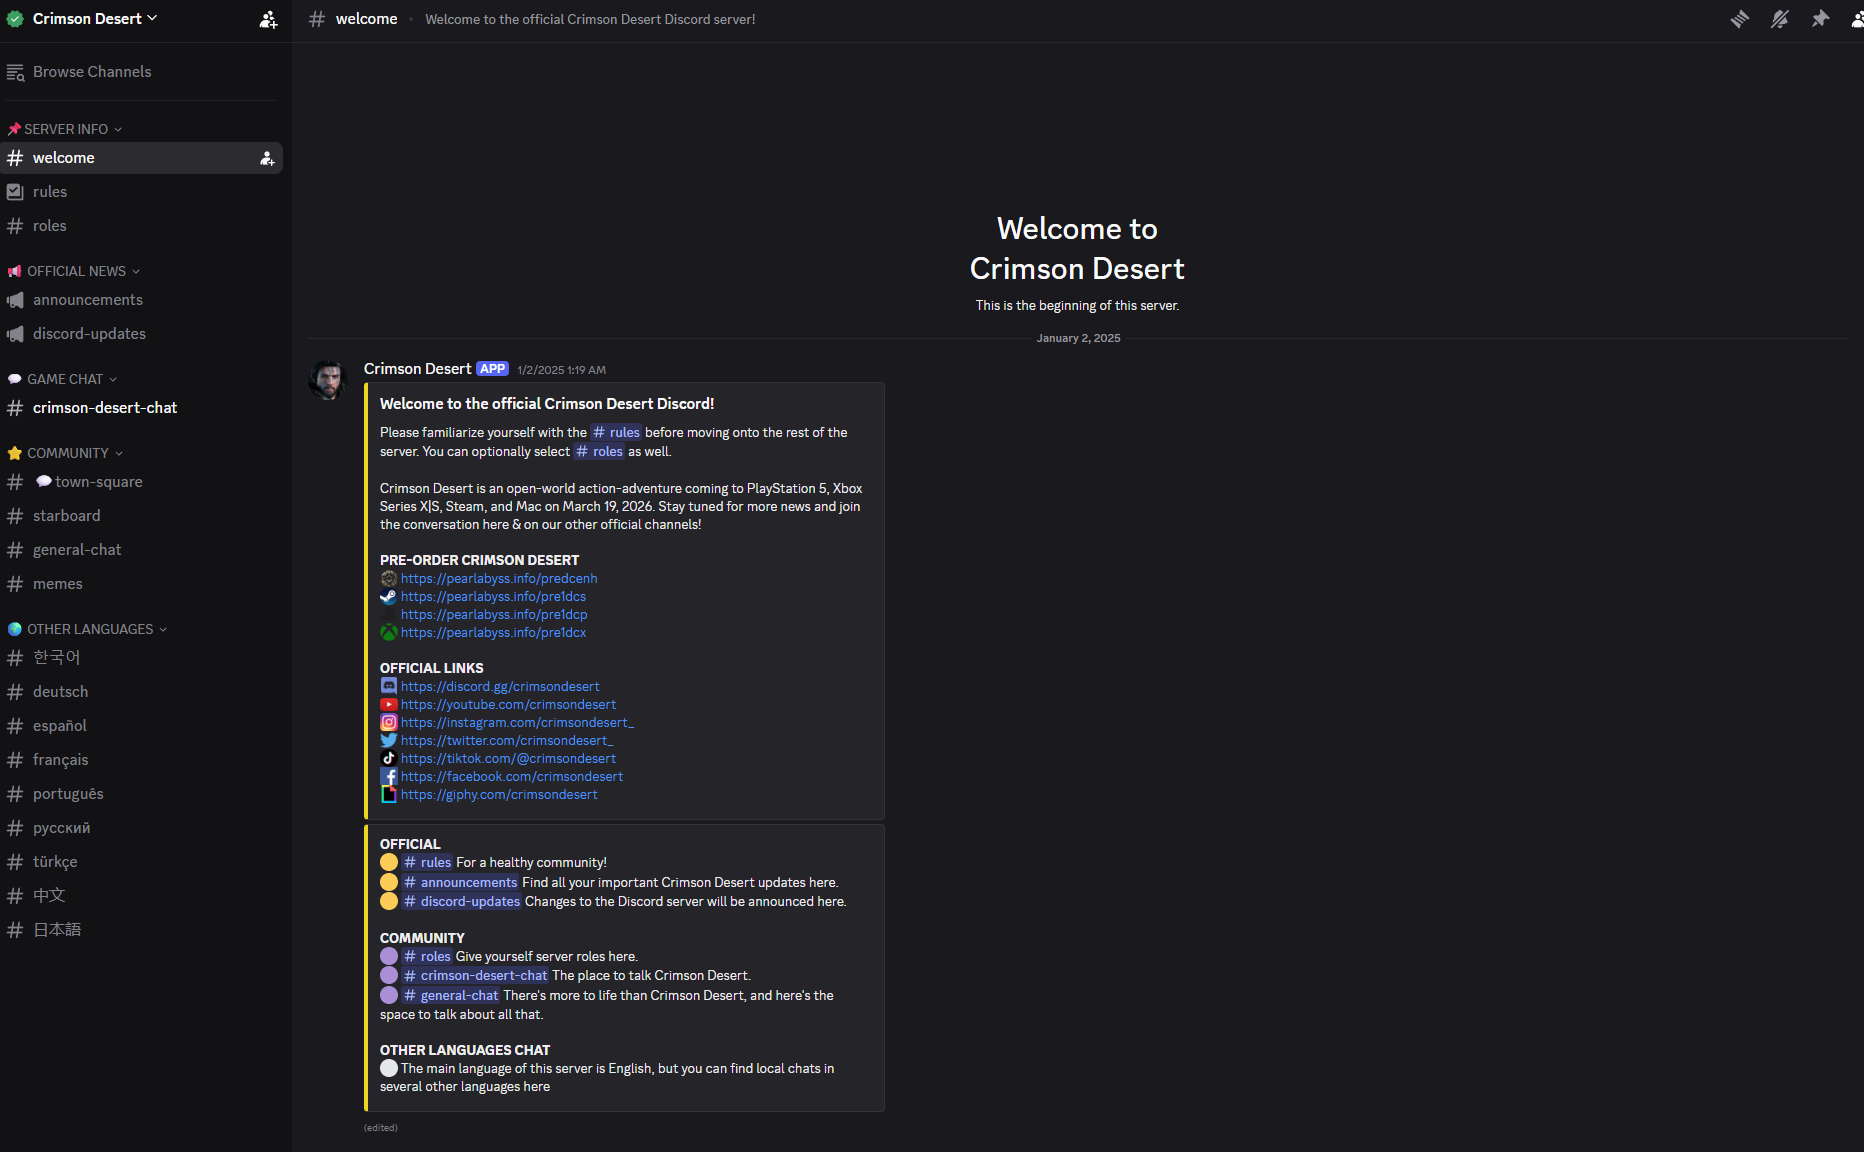Collapse the SERVER INFO category
The height and width of the screenshot is (1152, 1864).
tap(65, 129)
